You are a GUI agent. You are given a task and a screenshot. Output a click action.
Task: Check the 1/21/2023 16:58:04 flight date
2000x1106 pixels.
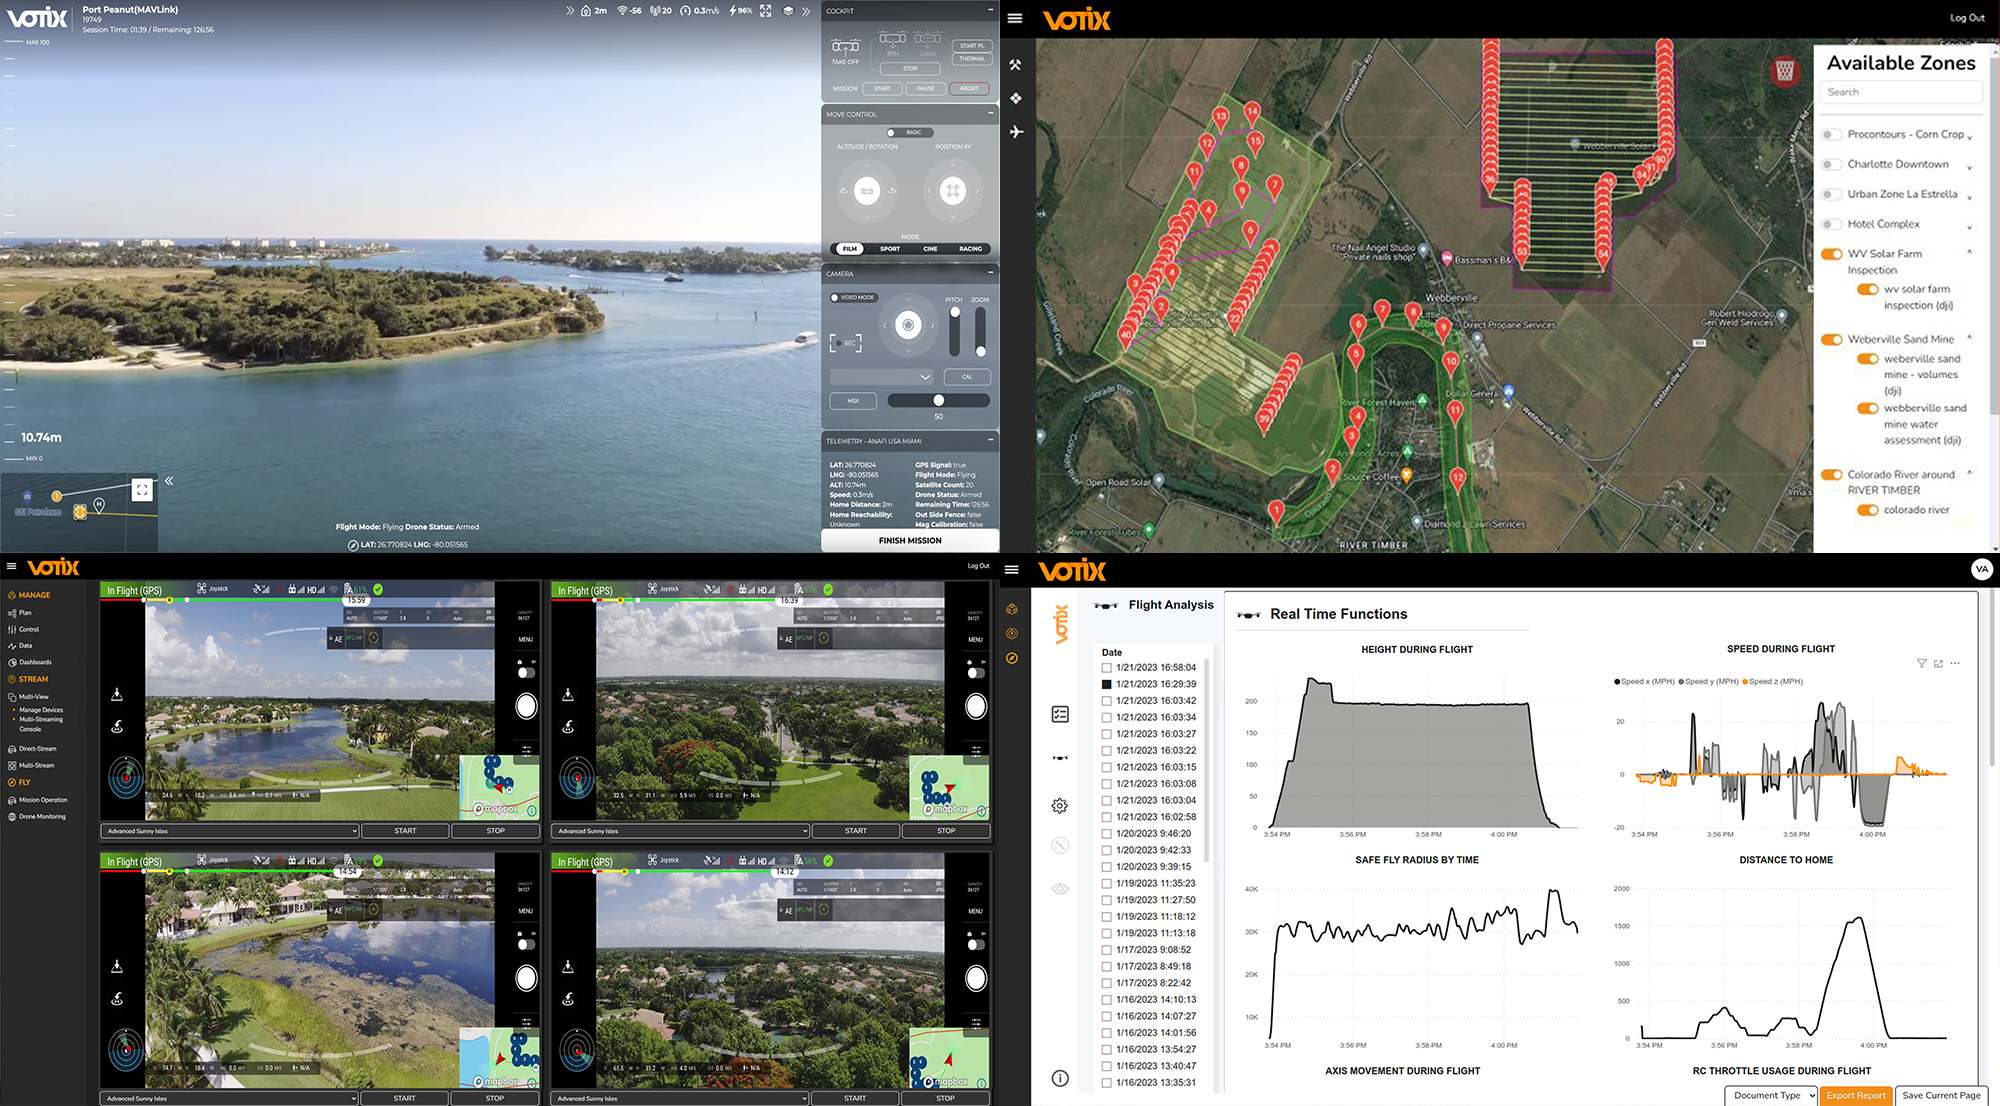[1107, 668]
